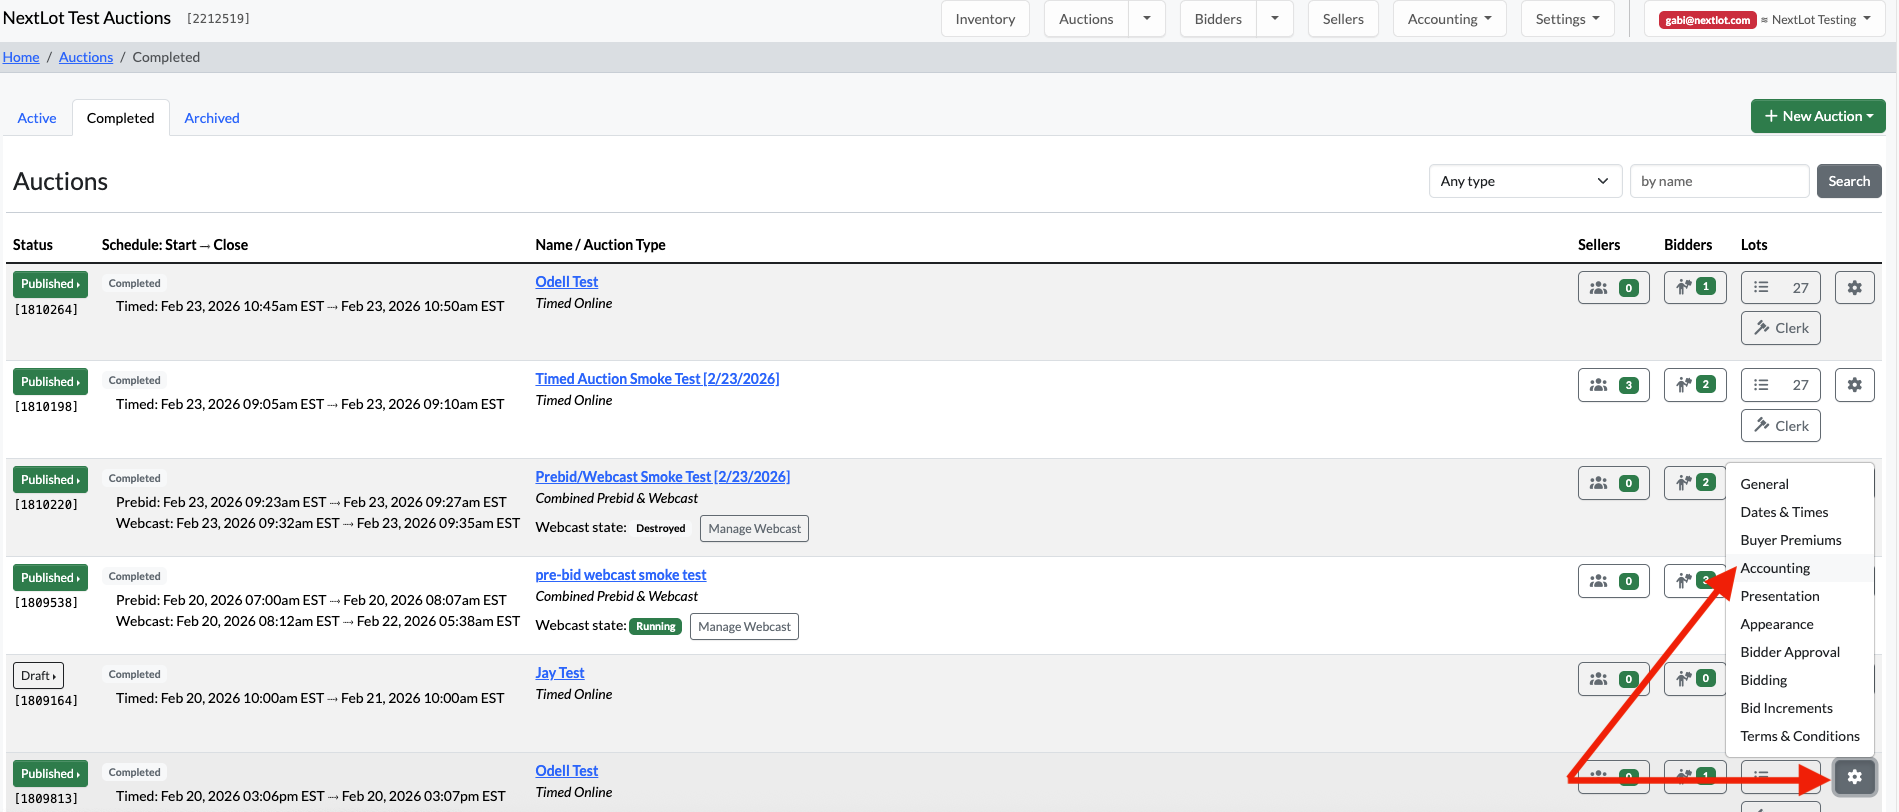Open Clerk for Timed Auction Smoke Test
Image resolution: width=1899 pixels, height=812 pixels.
pyautogui.click(x=1780, y=426)
